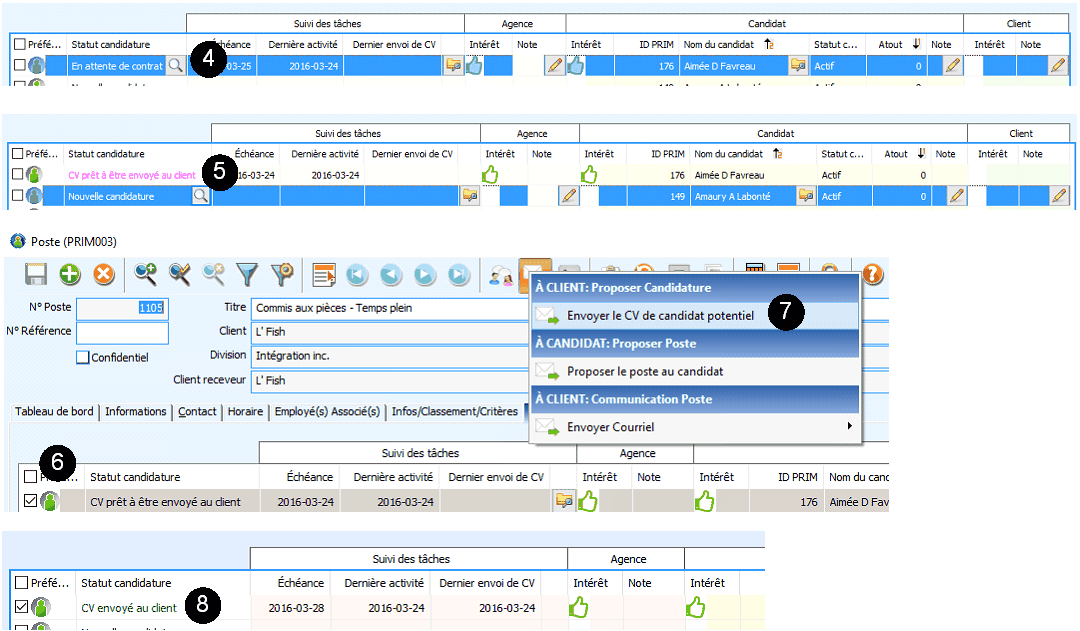The image size is (1080, 631).
Task: Click the Save diskette icon in toolbar
Action: [x=37, y=274]
